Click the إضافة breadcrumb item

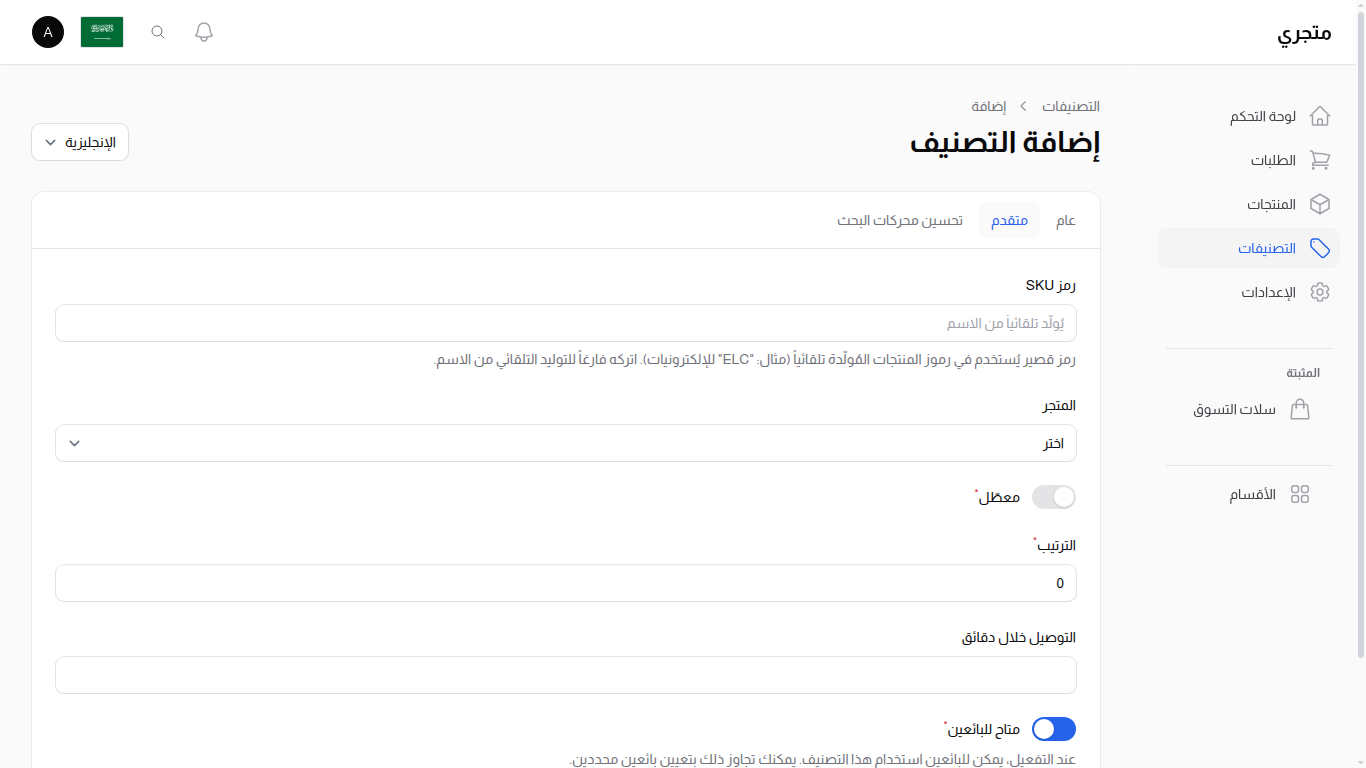(x=990, y=106)
